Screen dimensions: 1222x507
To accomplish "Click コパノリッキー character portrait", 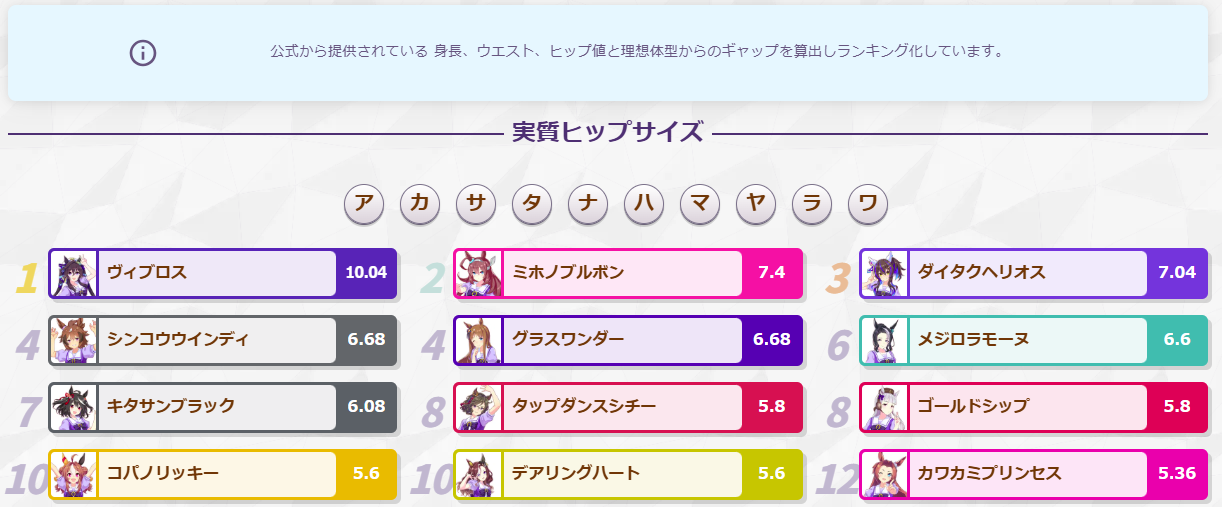I will click(73, 474).
